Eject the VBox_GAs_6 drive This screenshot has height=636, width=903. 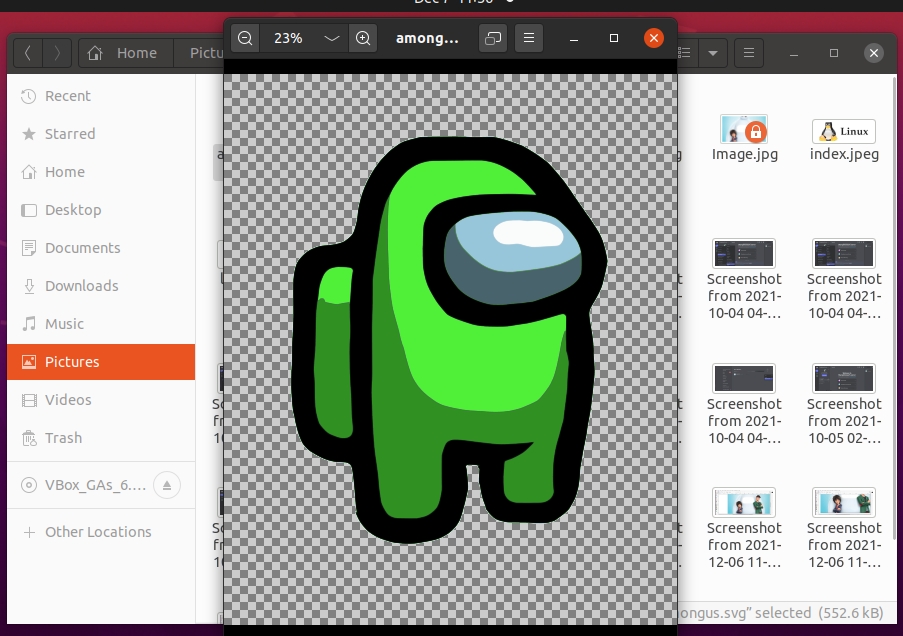(x=165, y=485)
